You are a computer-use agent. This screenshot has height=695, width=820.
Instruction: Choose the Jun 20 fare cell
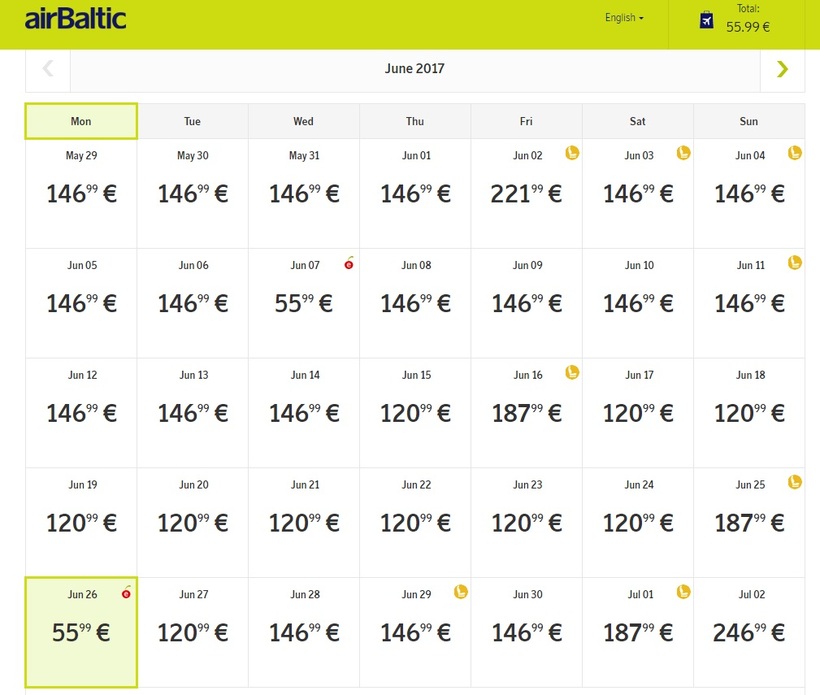point(192,523)
